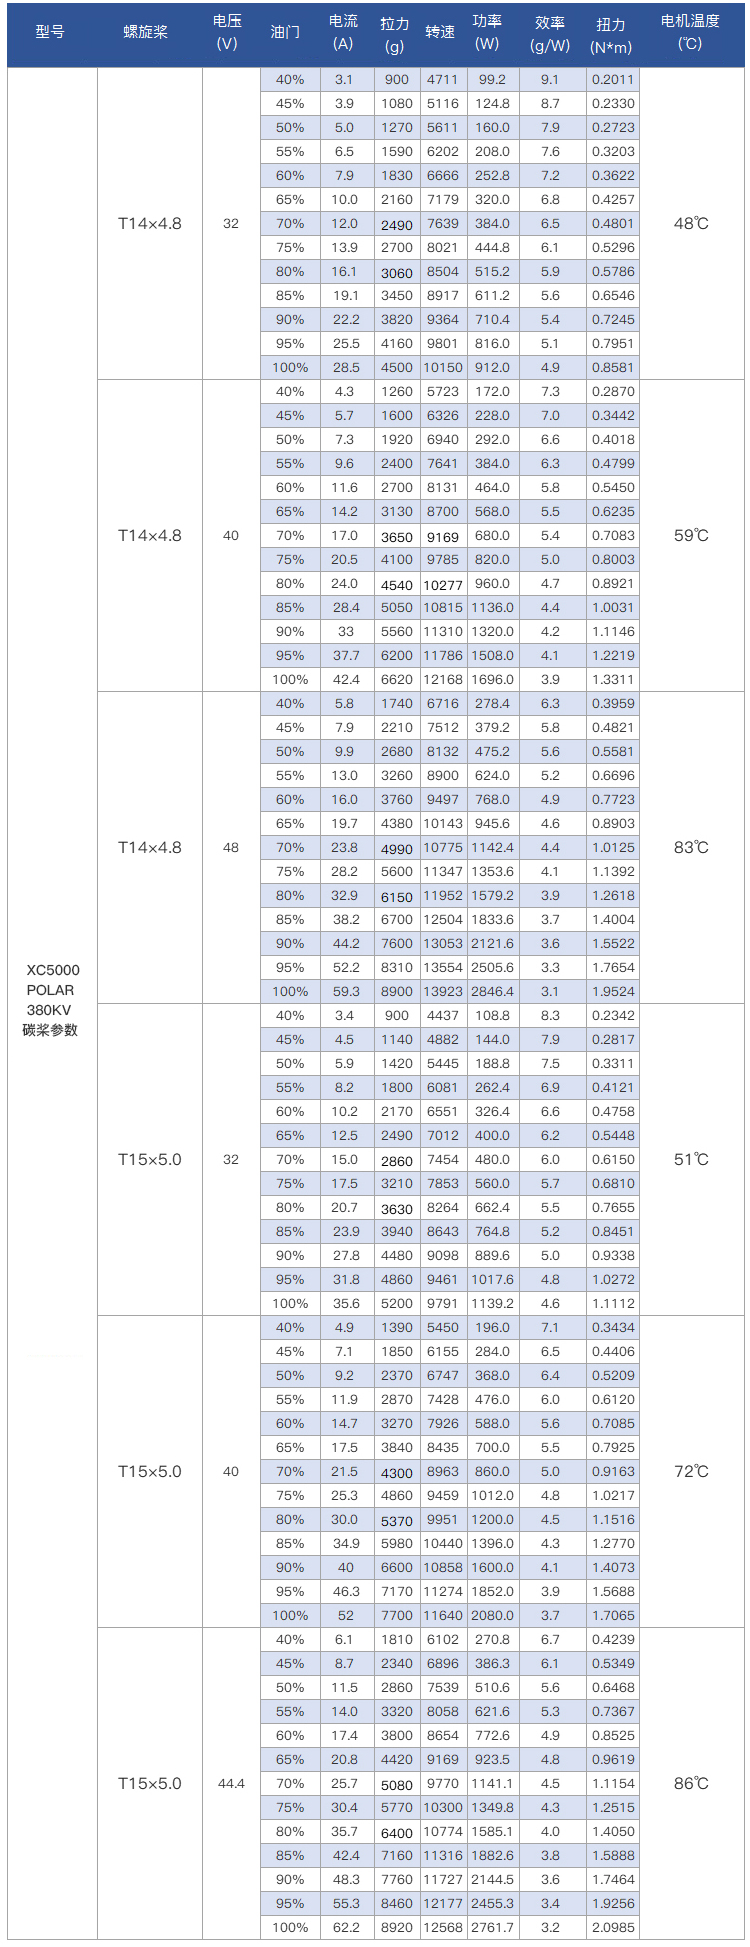
Task: Click the 效率 (g/W) column header
Action: 550,34
